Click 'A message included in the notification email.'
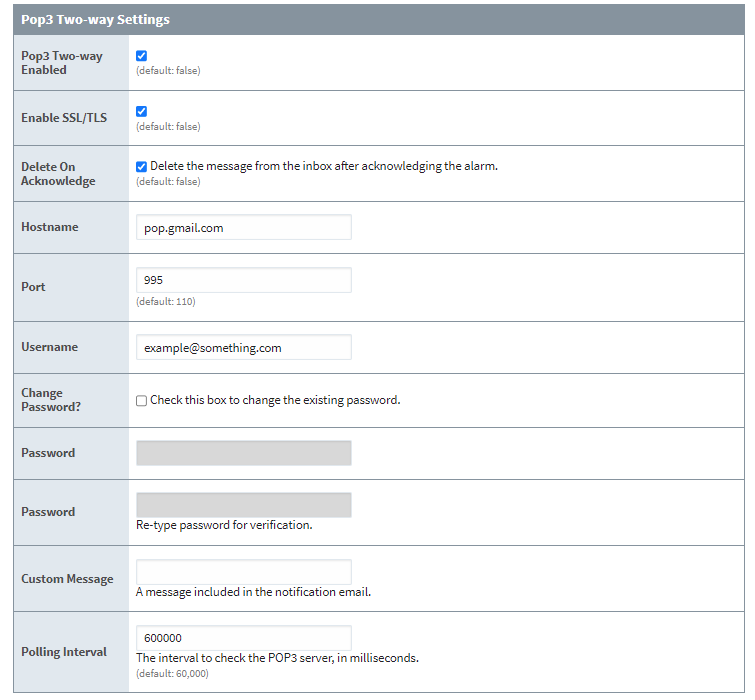 tap(254, 592)
